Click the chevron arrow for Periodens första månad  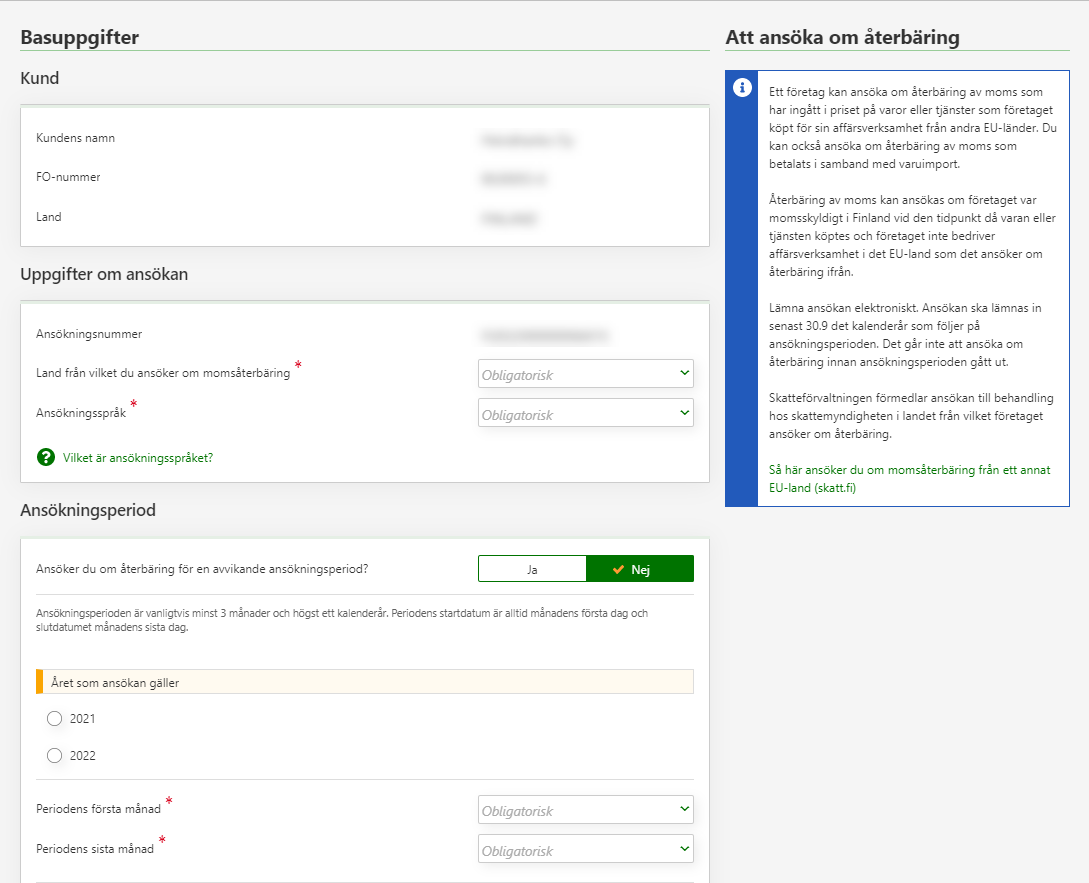coord(684,809)
